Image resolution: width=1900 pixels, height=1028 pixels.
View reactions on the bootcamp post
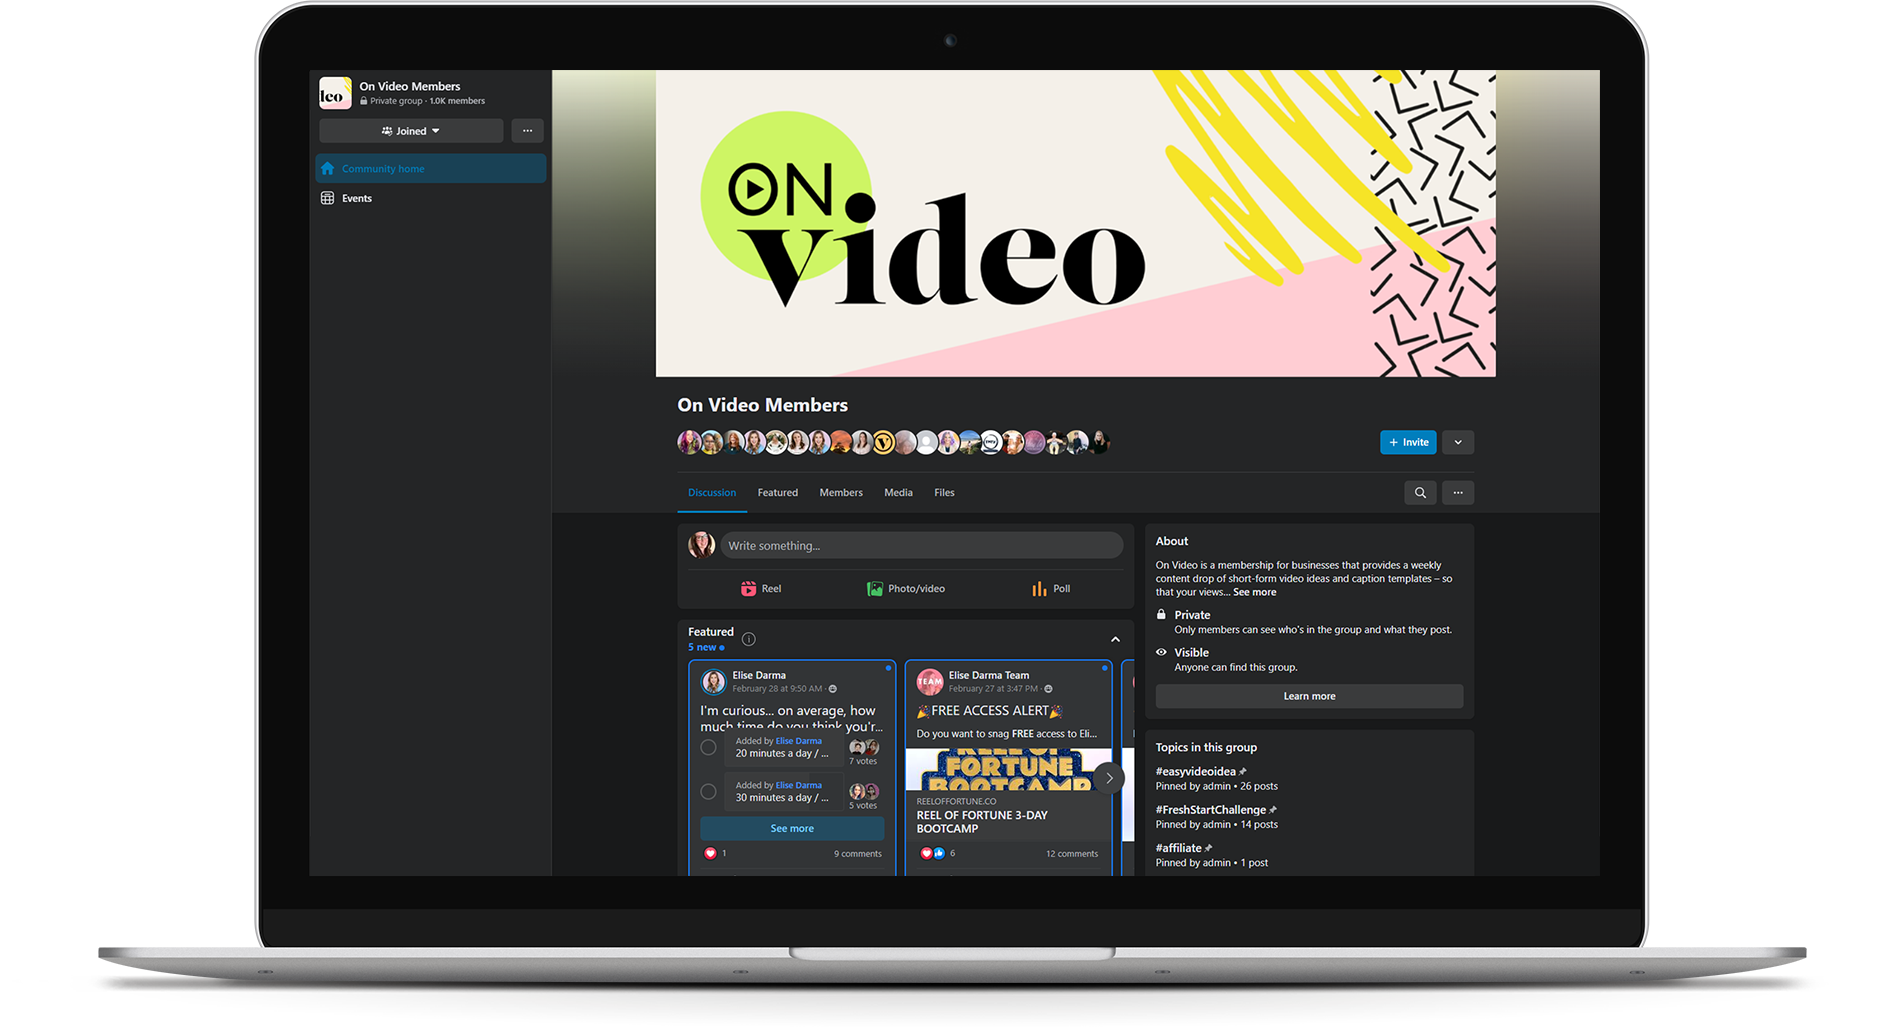tap(933, 853)
